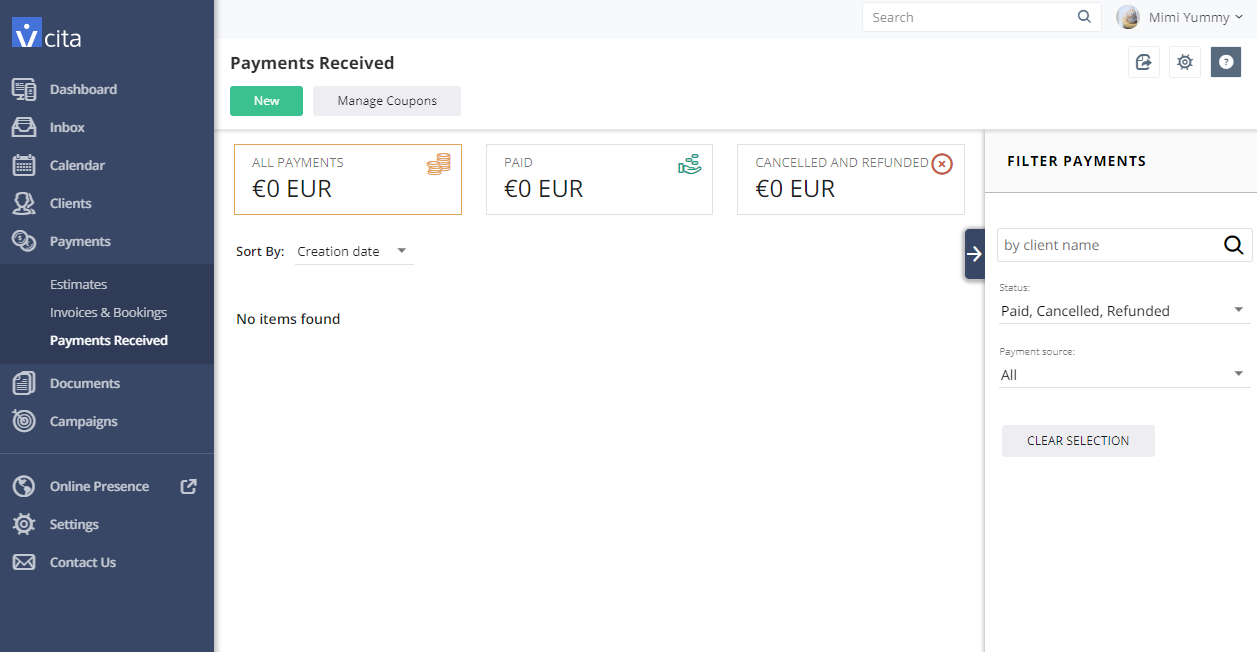1257x652 pixels.
Task: Focus the by client name field
Action: [1108, 245]
